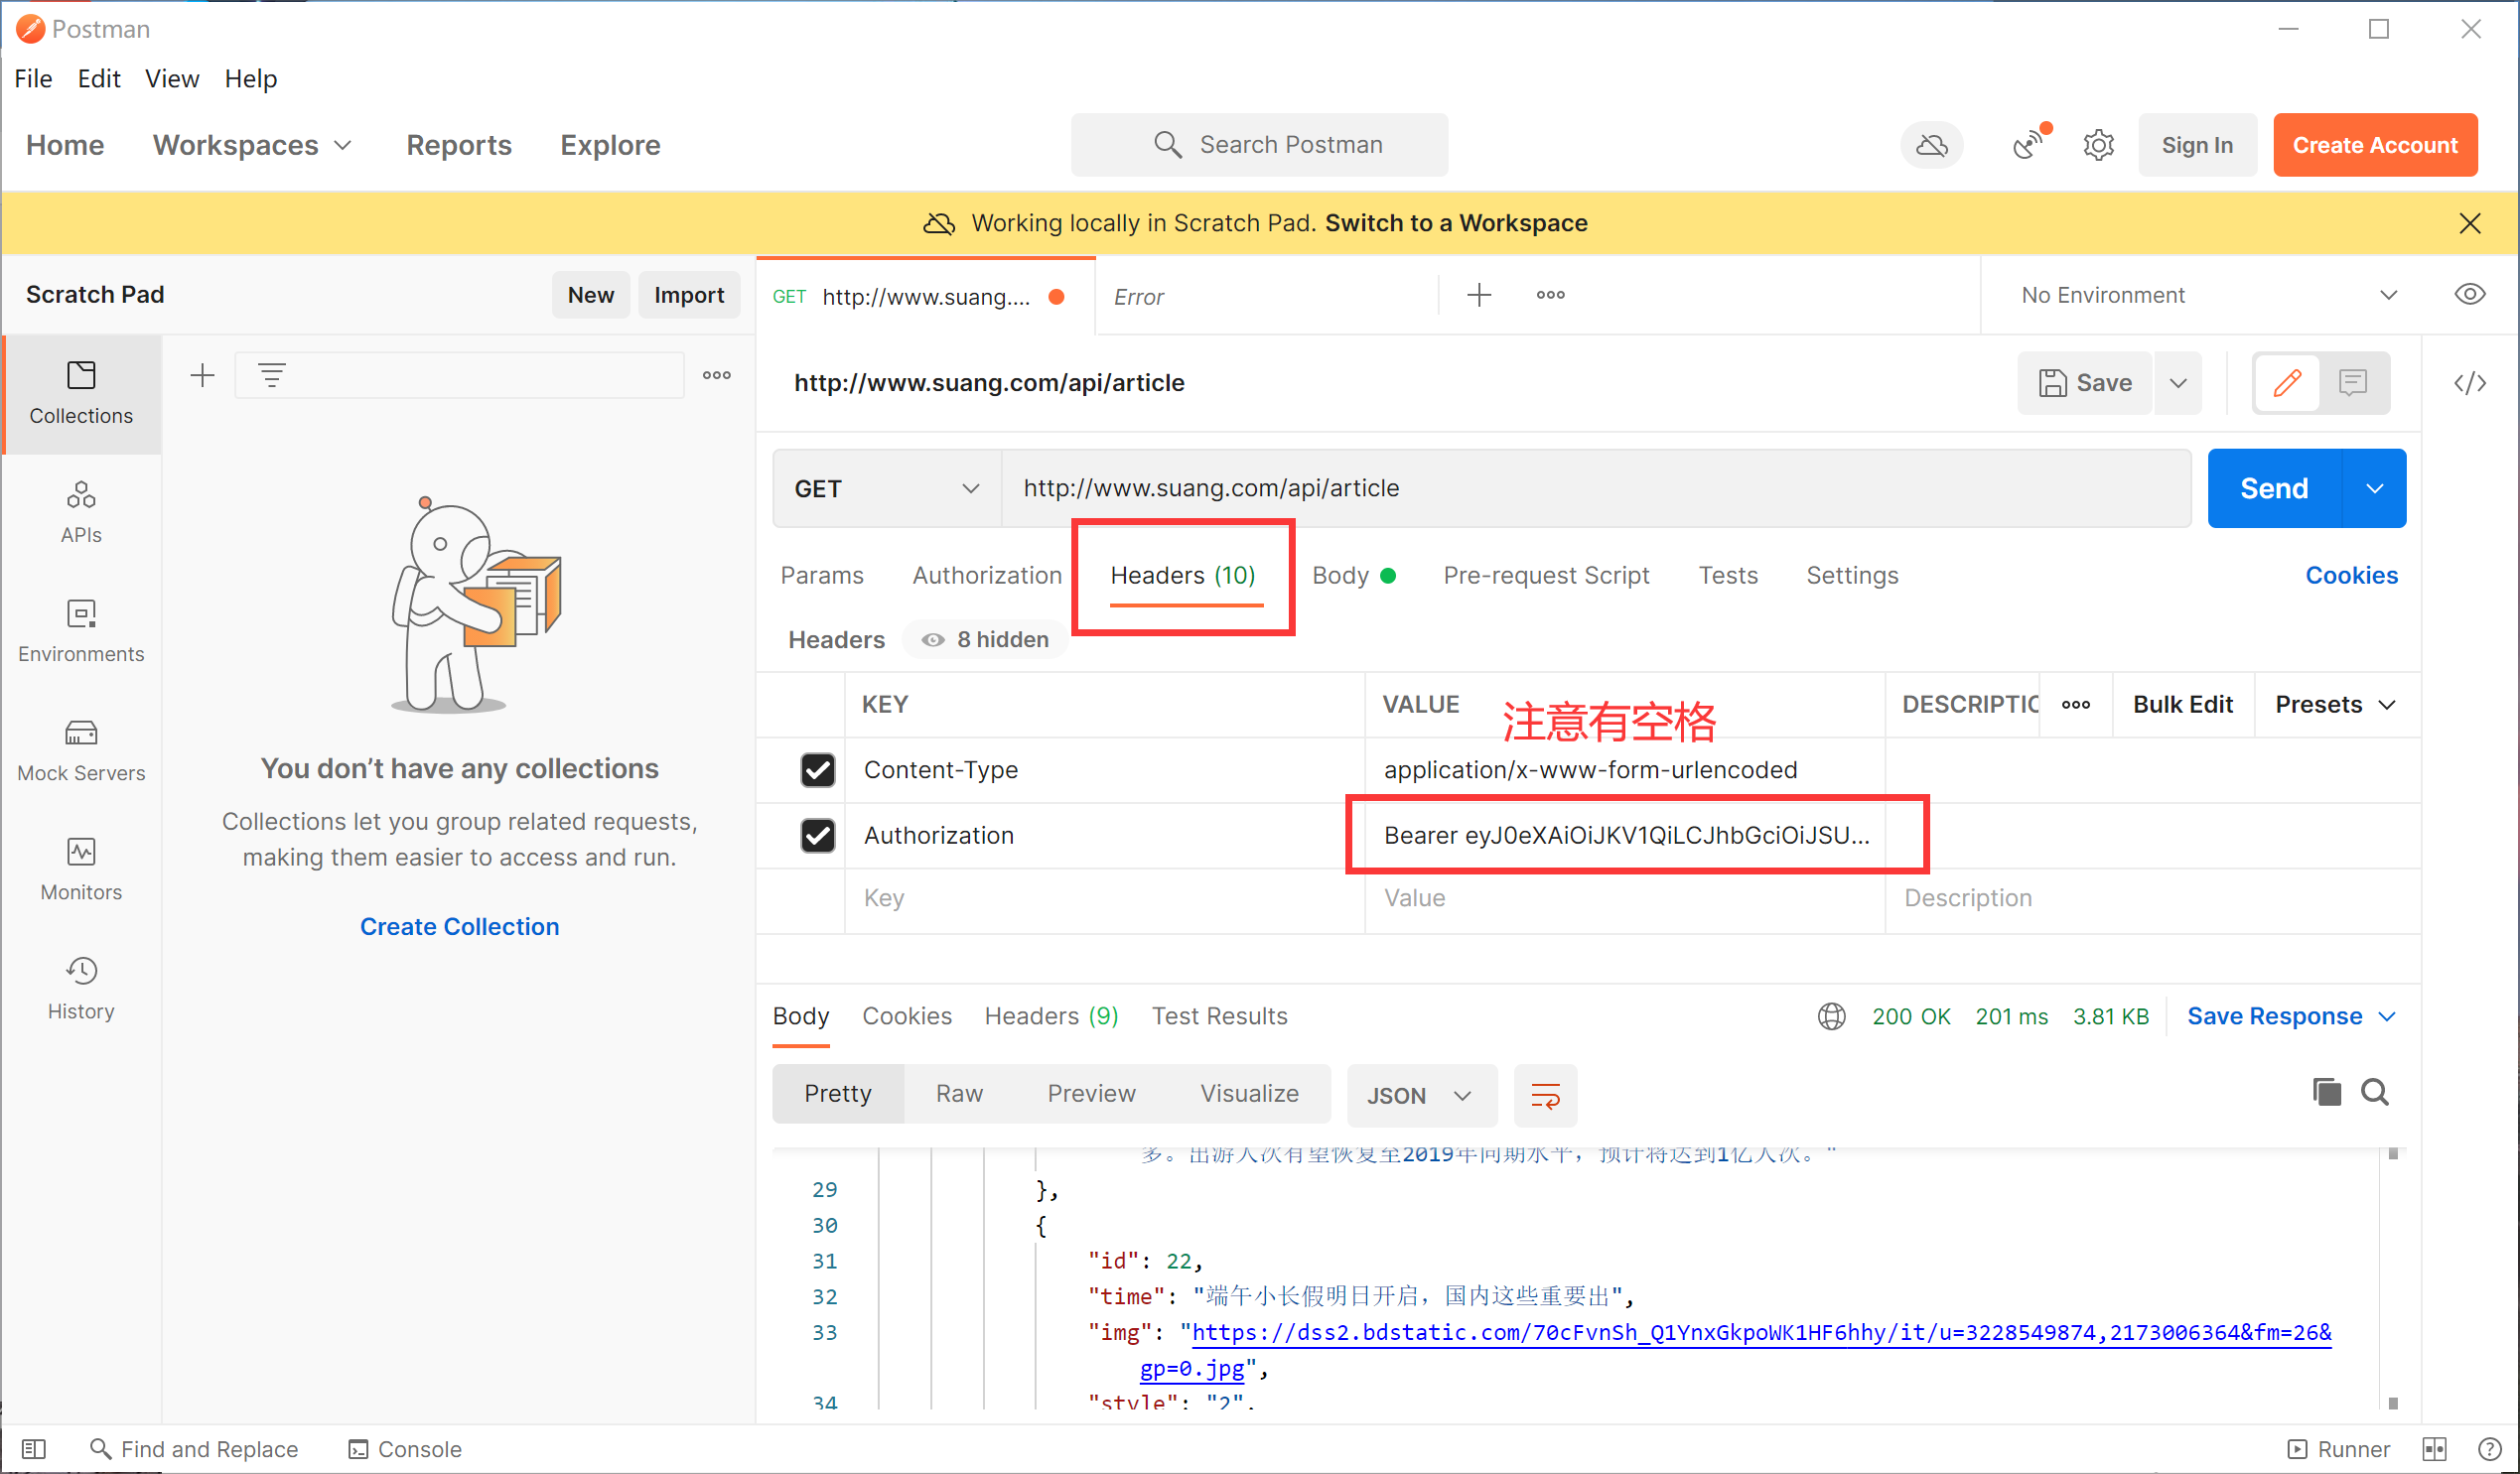Click the filter icon in the collections search
The width and height of the screenshot is (2520, 1474).
(272, 375)
